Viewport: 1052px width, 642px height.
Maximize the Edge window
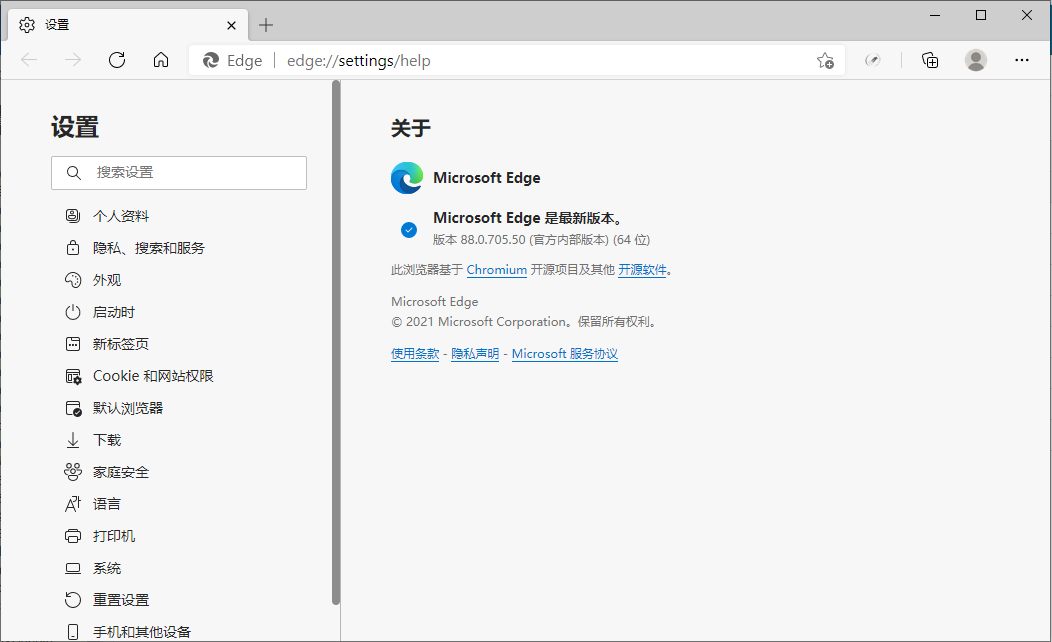[981, 15]
